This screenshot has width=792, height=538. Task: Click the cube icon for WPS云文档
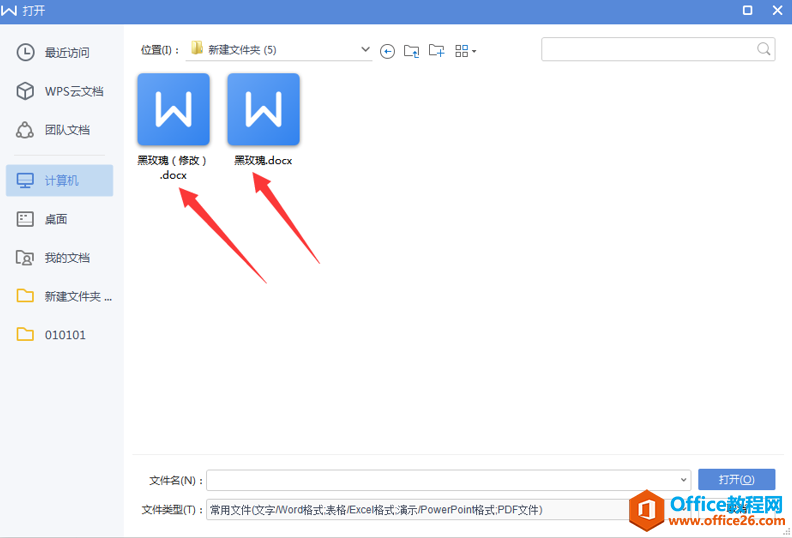[25, 91]
